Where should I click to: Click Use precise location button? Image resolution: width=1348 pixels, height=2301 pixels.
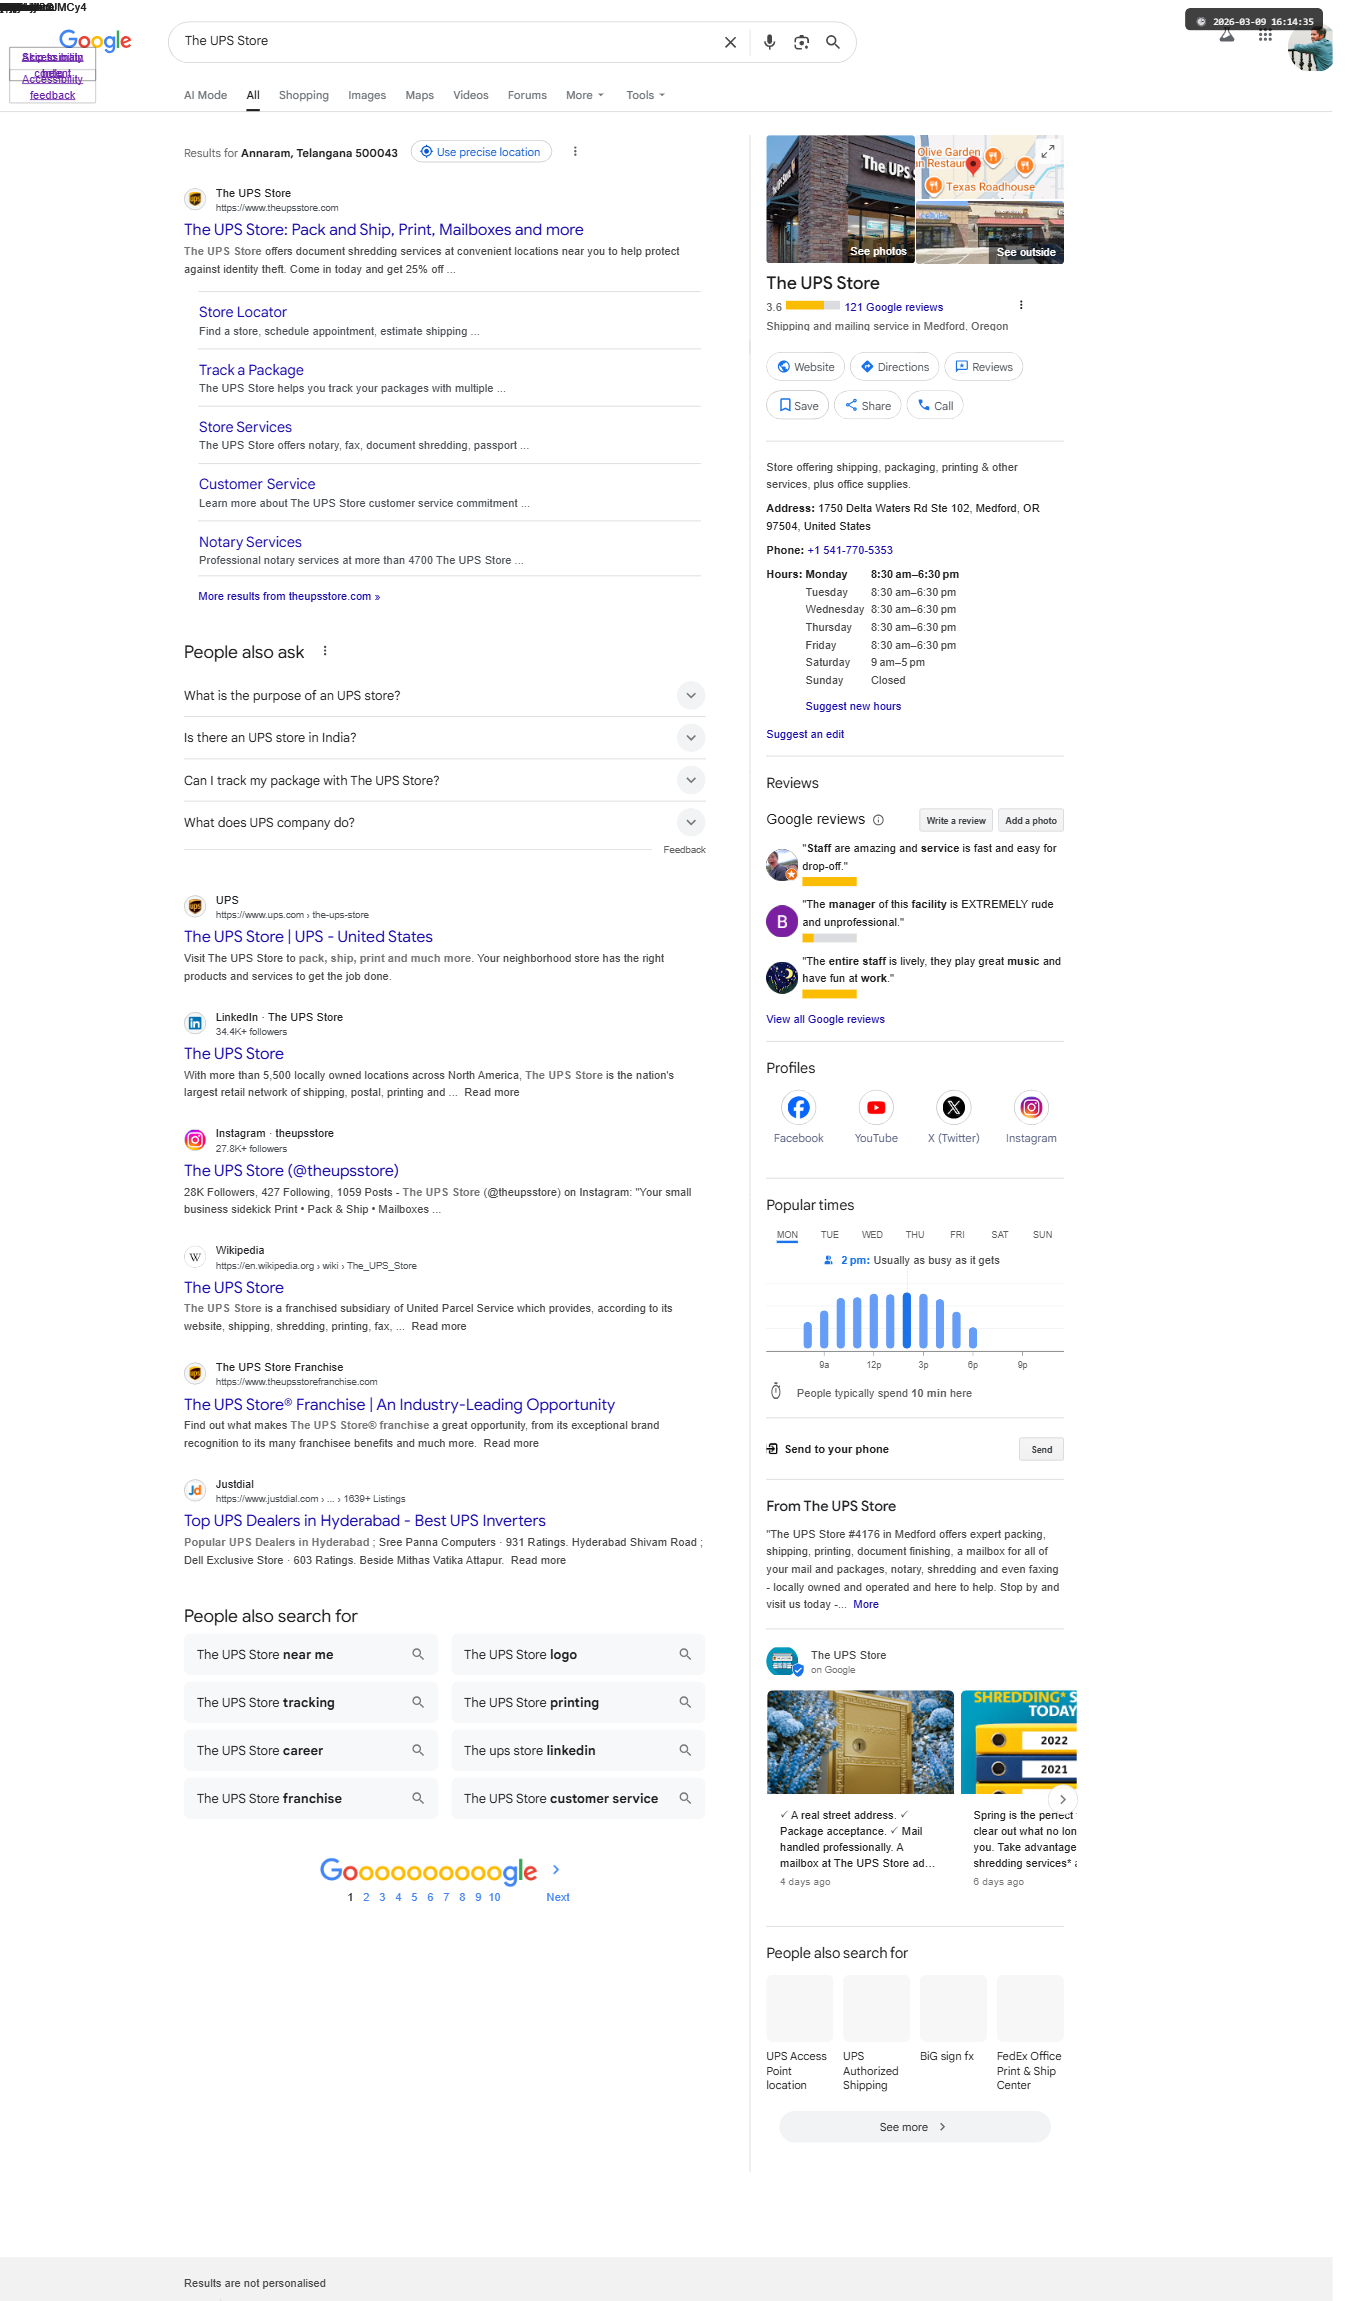(481, 152)
